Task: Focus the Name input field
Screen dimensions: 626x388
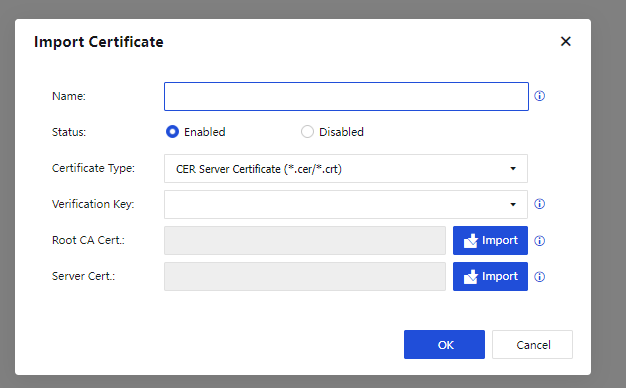Action: coord(347,96)
